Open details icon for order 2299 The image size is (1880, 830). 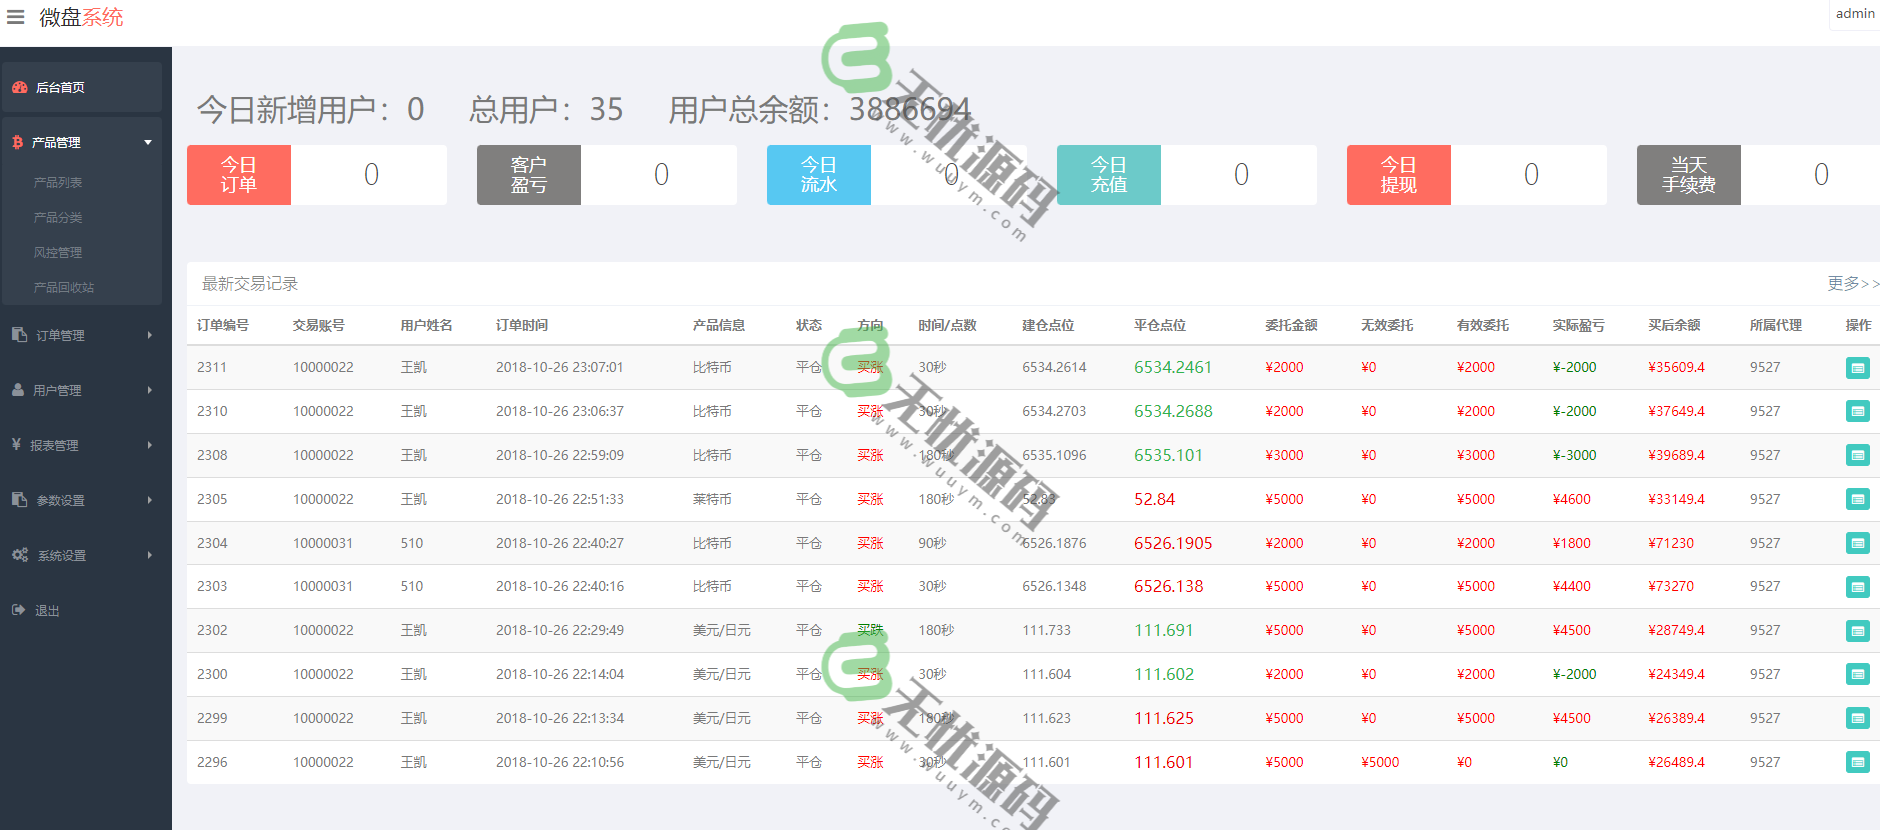tap(1857, 718)
